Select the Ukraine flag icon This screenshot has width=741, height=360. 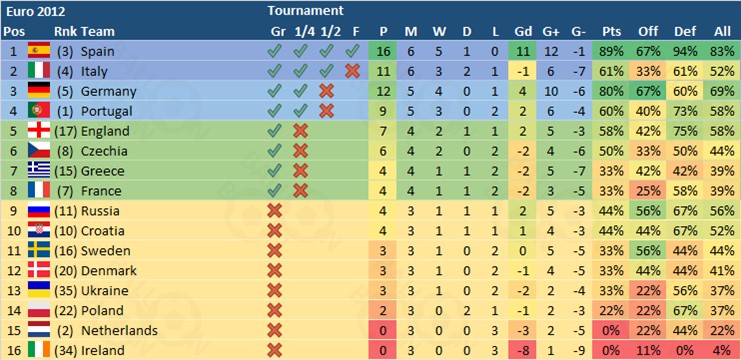[x=39, y=290]
